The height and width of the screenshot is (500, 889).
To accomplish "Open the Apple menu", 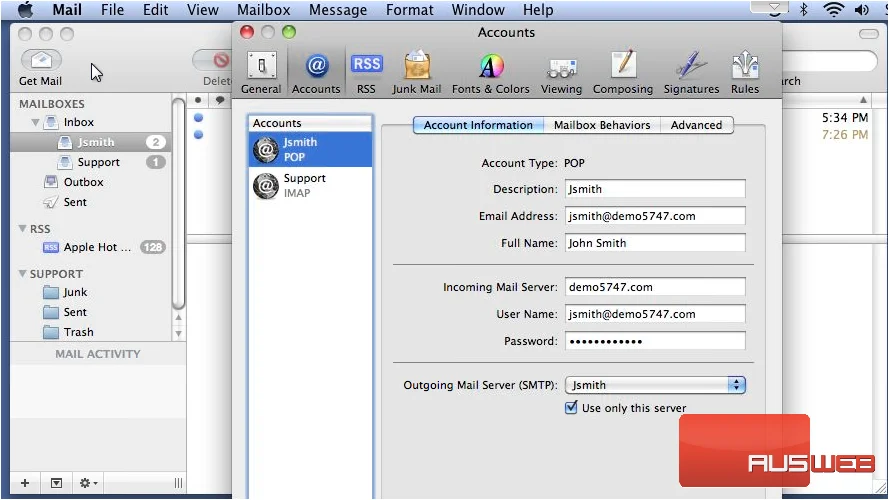I will click(x=26, y=10).
